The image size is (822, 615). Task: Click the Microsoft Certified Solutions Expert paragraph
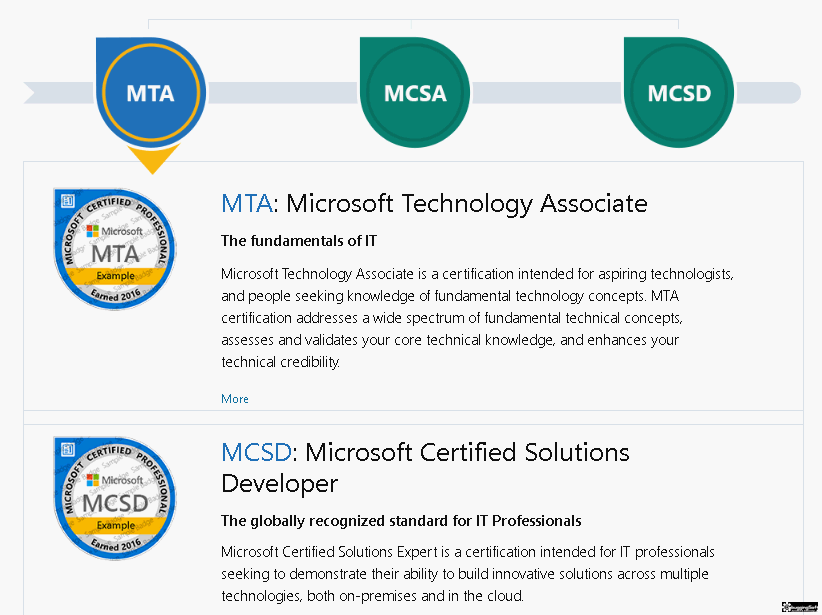pos(468,574)
